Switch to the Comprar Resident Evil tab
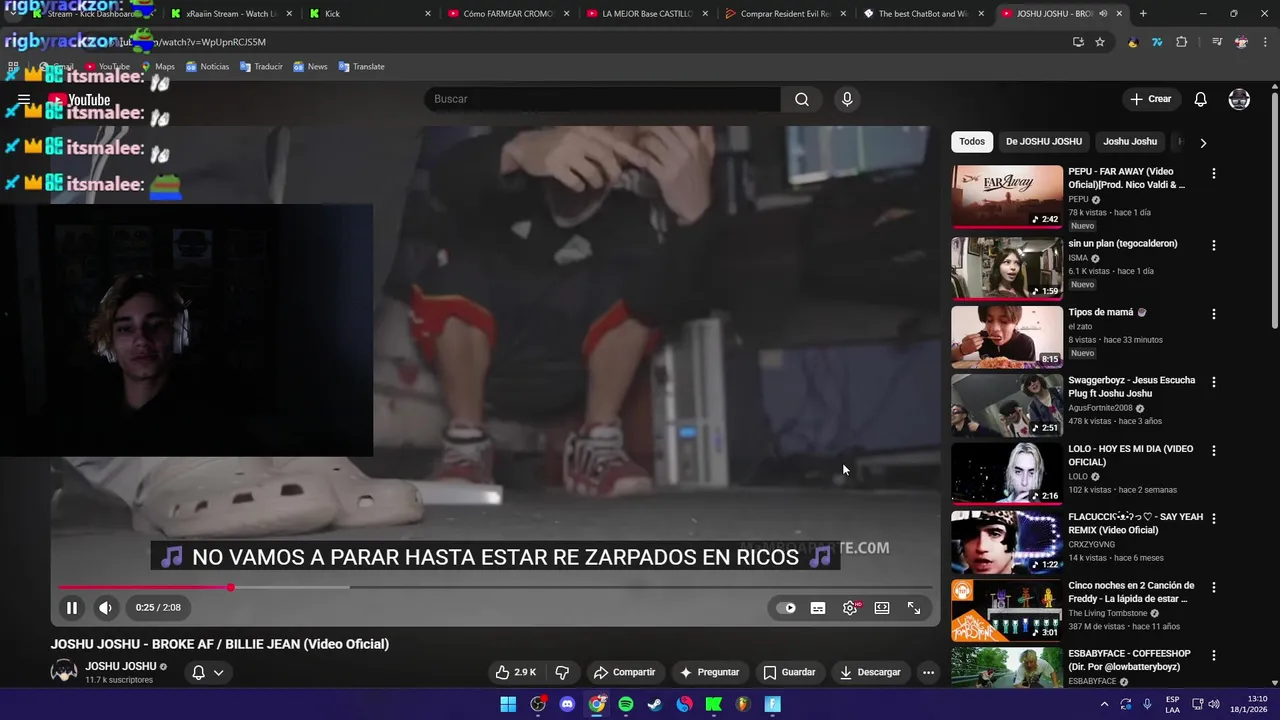 tap(786, 14)
